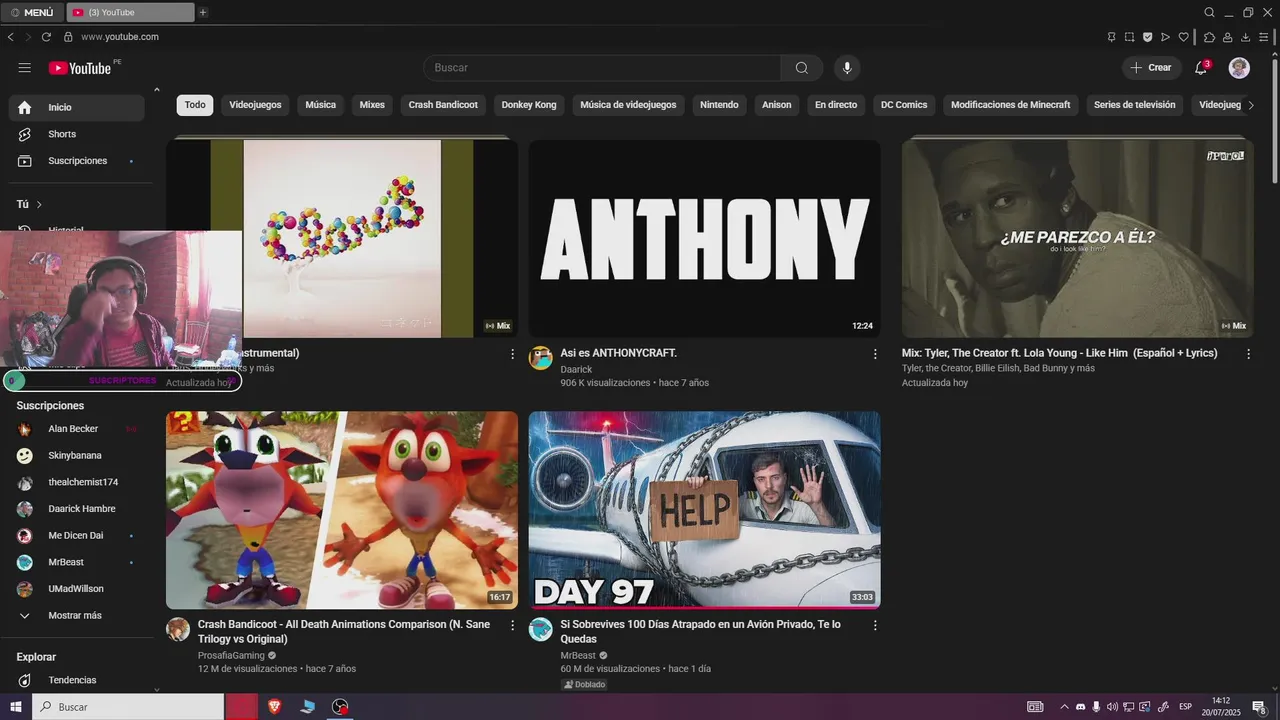Go back with the browser back arrow
Screen dimensions: 1280x720
[x=10, y=37]
